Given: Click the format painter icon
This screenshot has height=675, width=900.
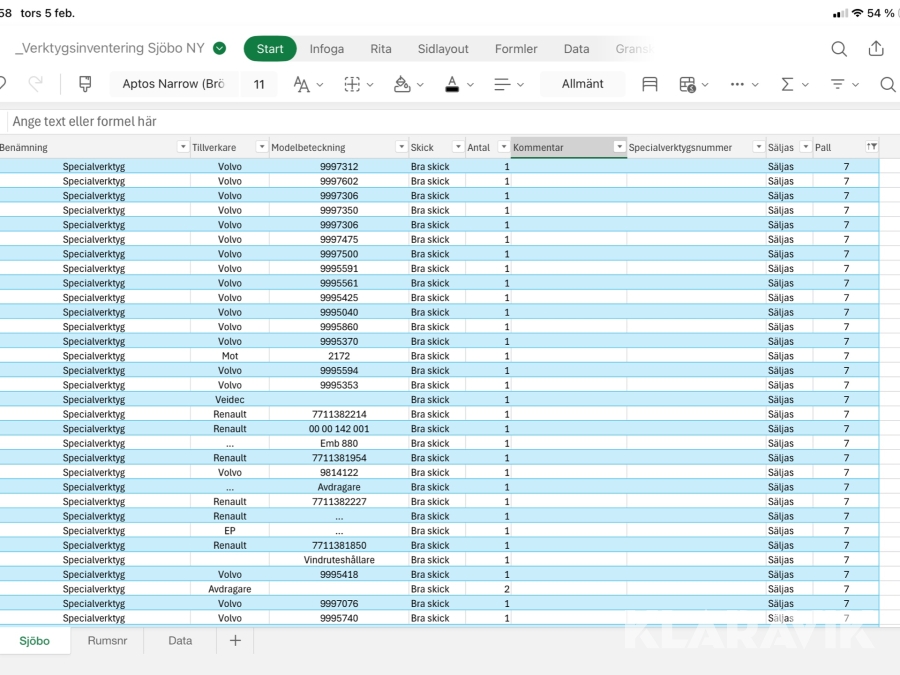Looking at the screenshot, I should coord(85,84).
